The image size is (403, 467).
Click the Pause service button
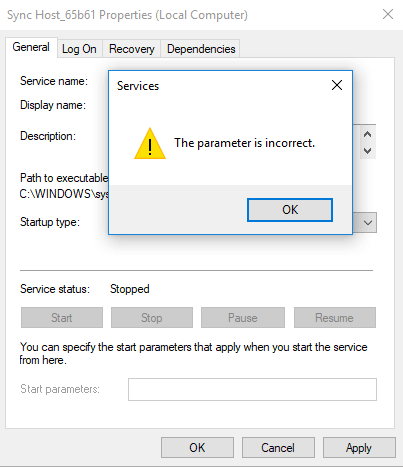click(x=243, y=318)
